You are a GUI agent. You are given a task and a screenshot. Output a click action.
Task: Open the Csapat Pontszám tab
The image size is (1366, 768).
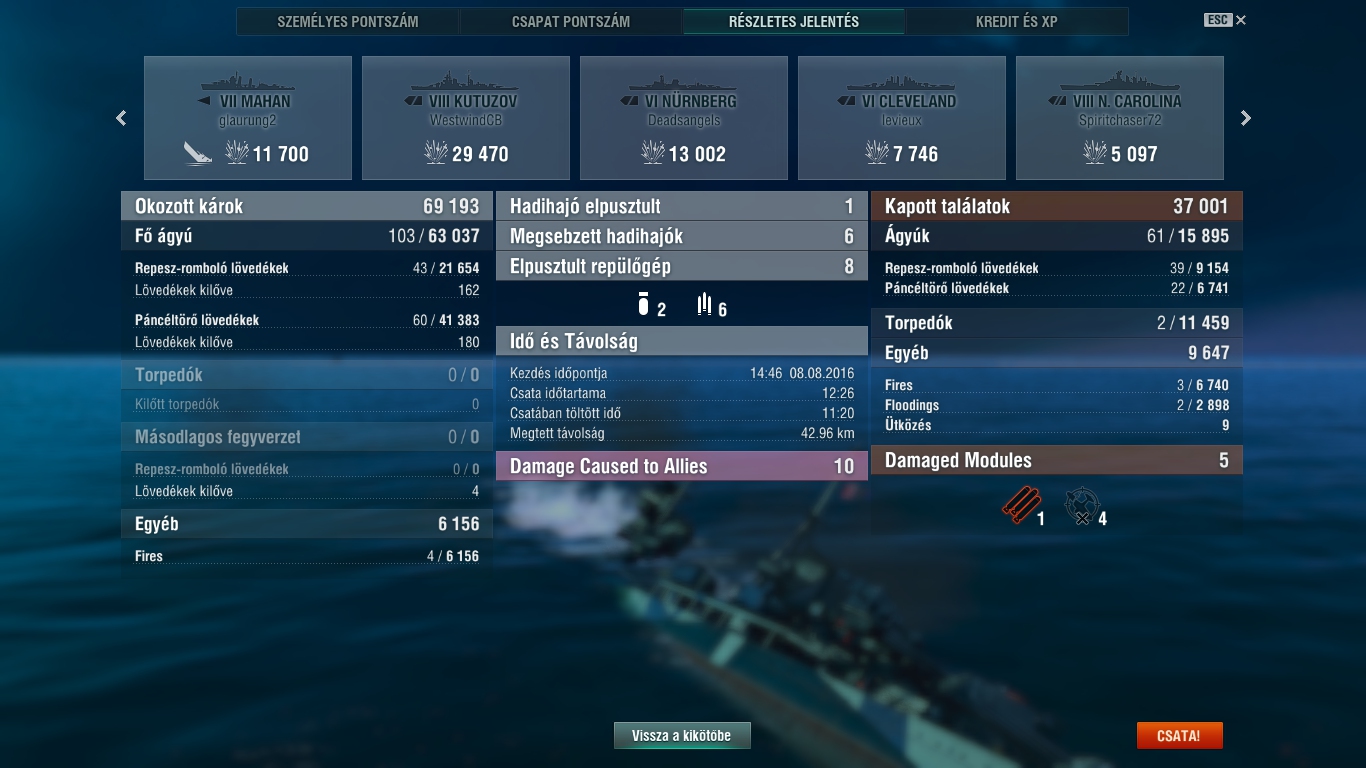coord(571,21)
